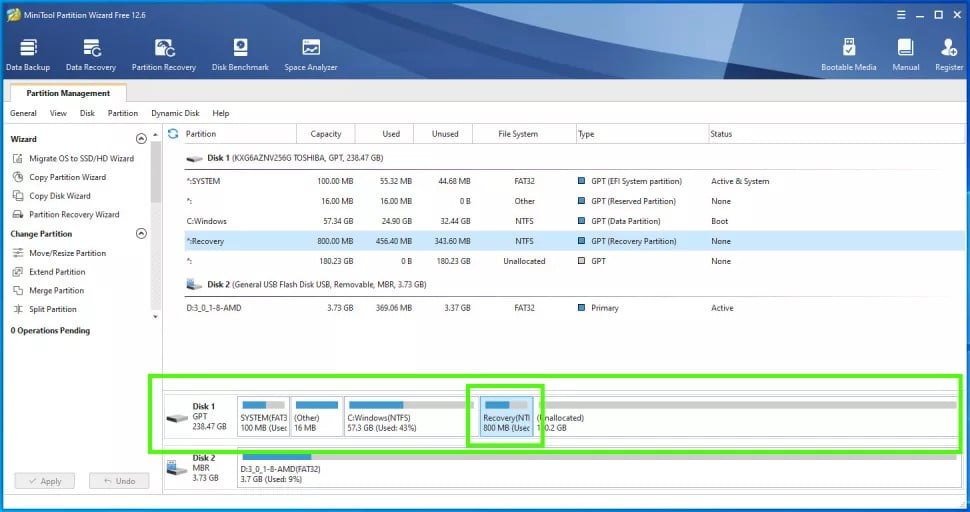Click Disk 1 header row in list
970x512 pixels.
(x=574, y=158)
